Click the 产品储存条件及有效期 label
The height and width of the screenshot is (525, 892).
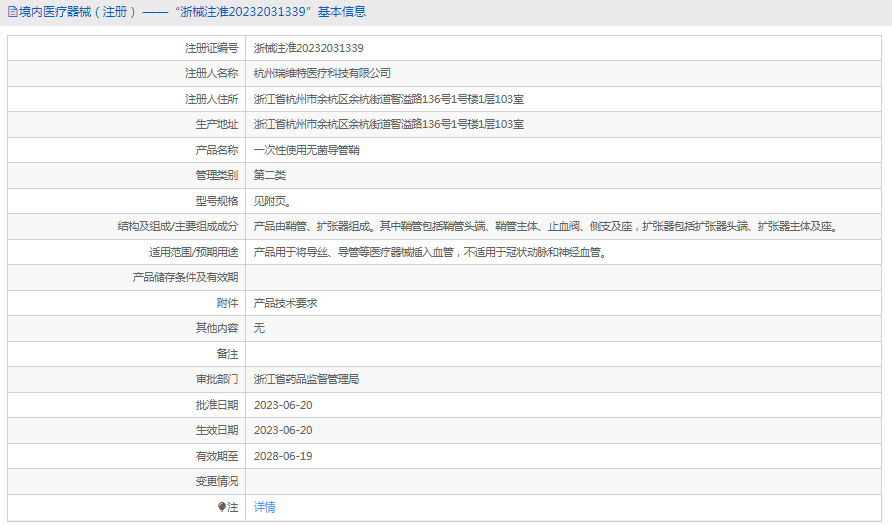185,277
